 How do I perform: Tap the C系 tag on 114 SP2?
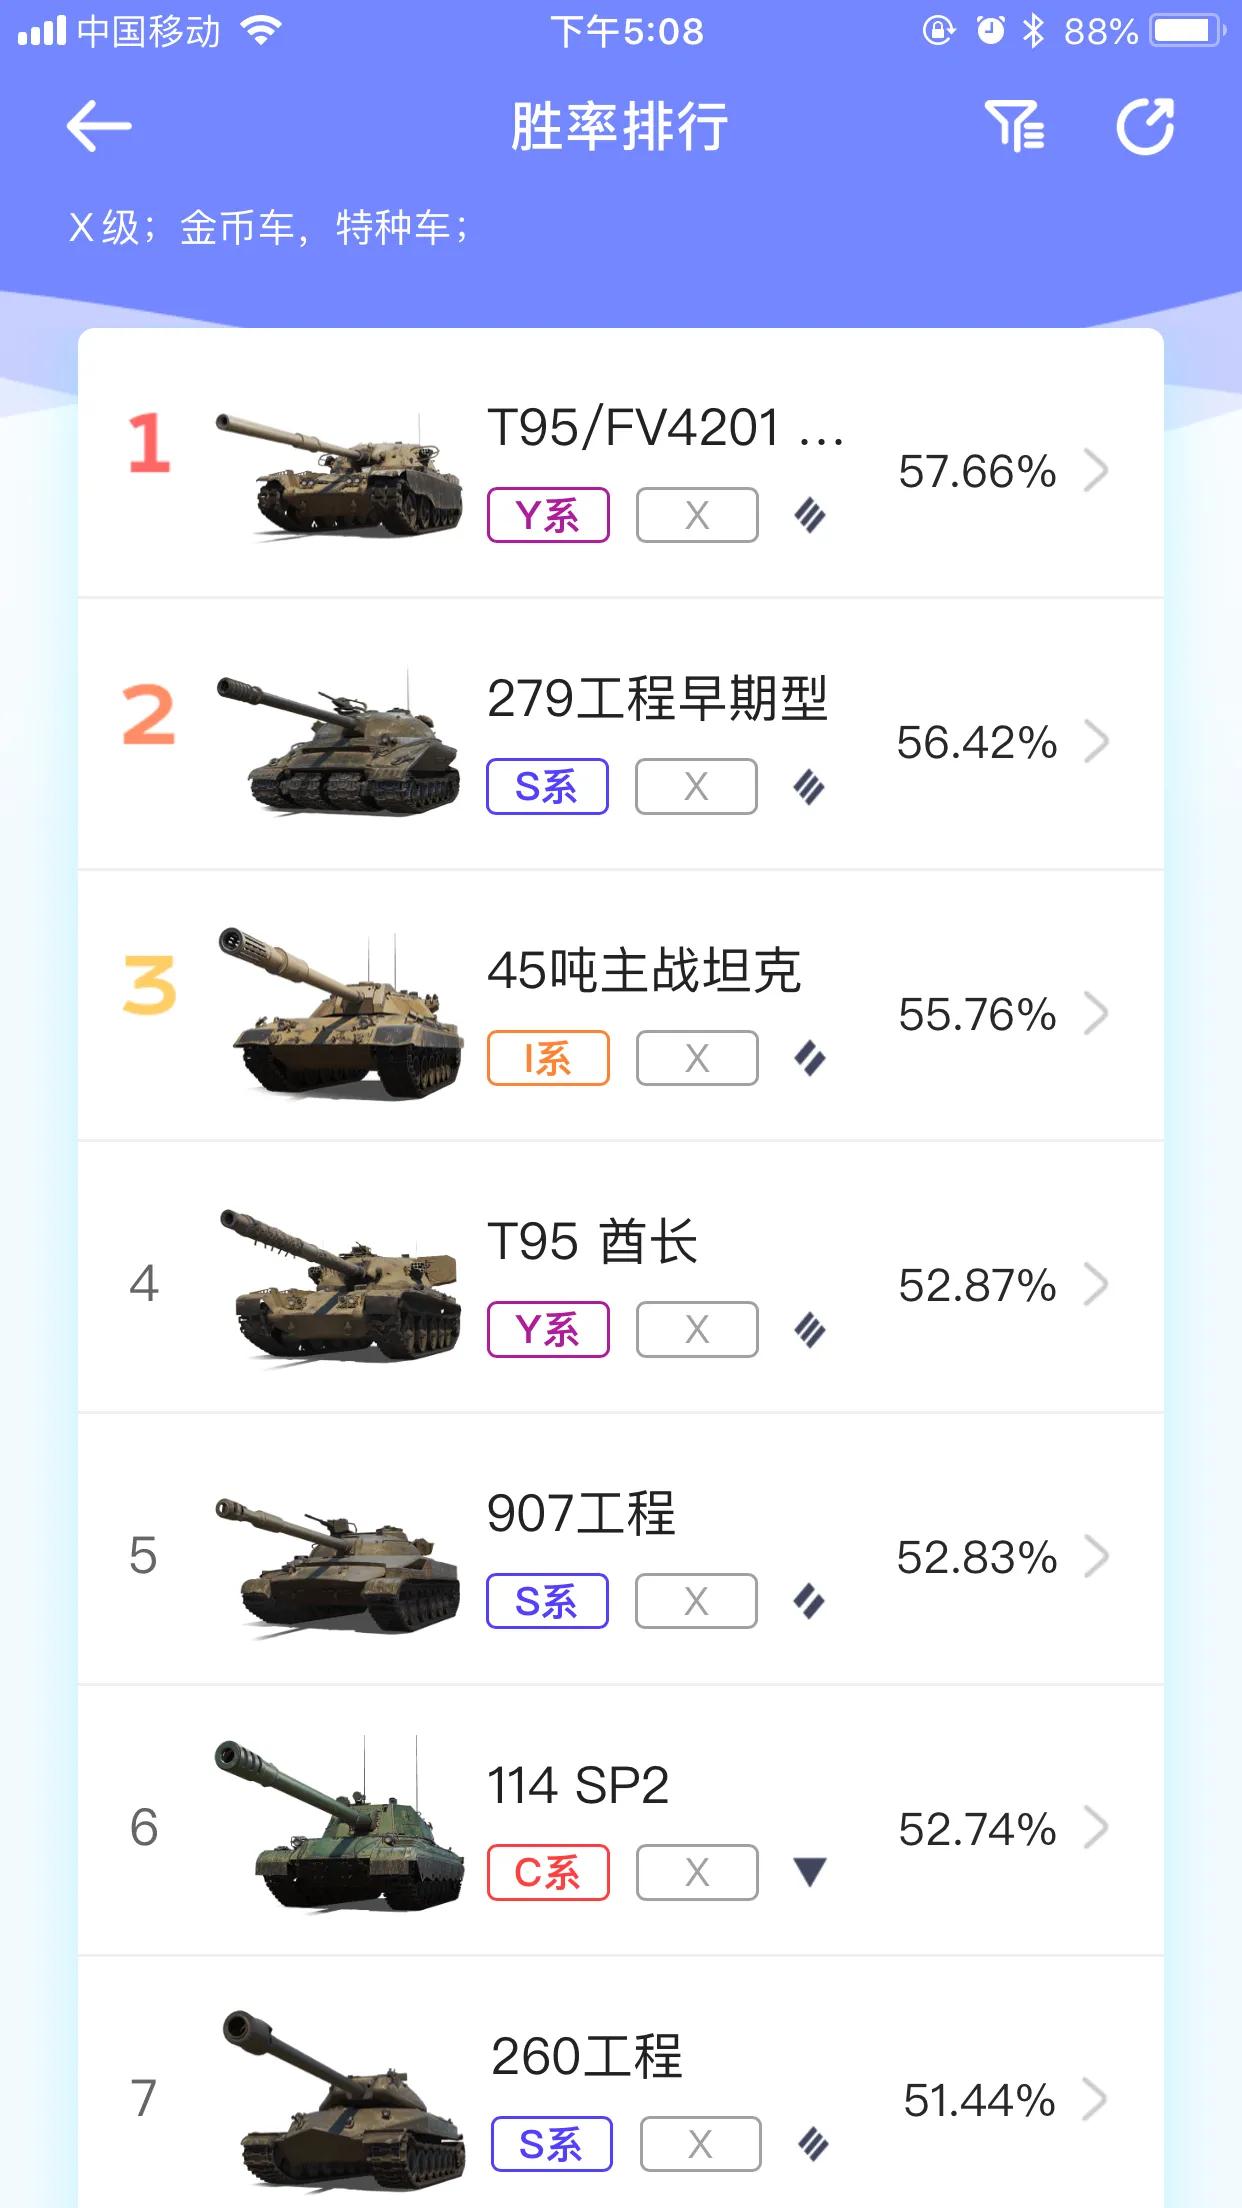(548, 1872)
